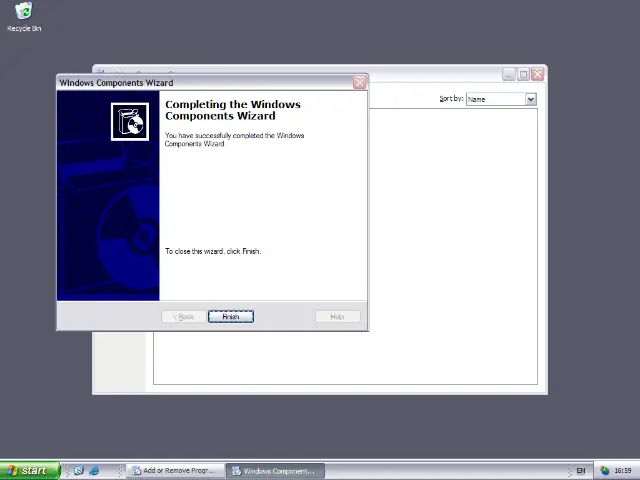
Task: Maximize the Add or Remove Programs window
Action: pos(523,74)
